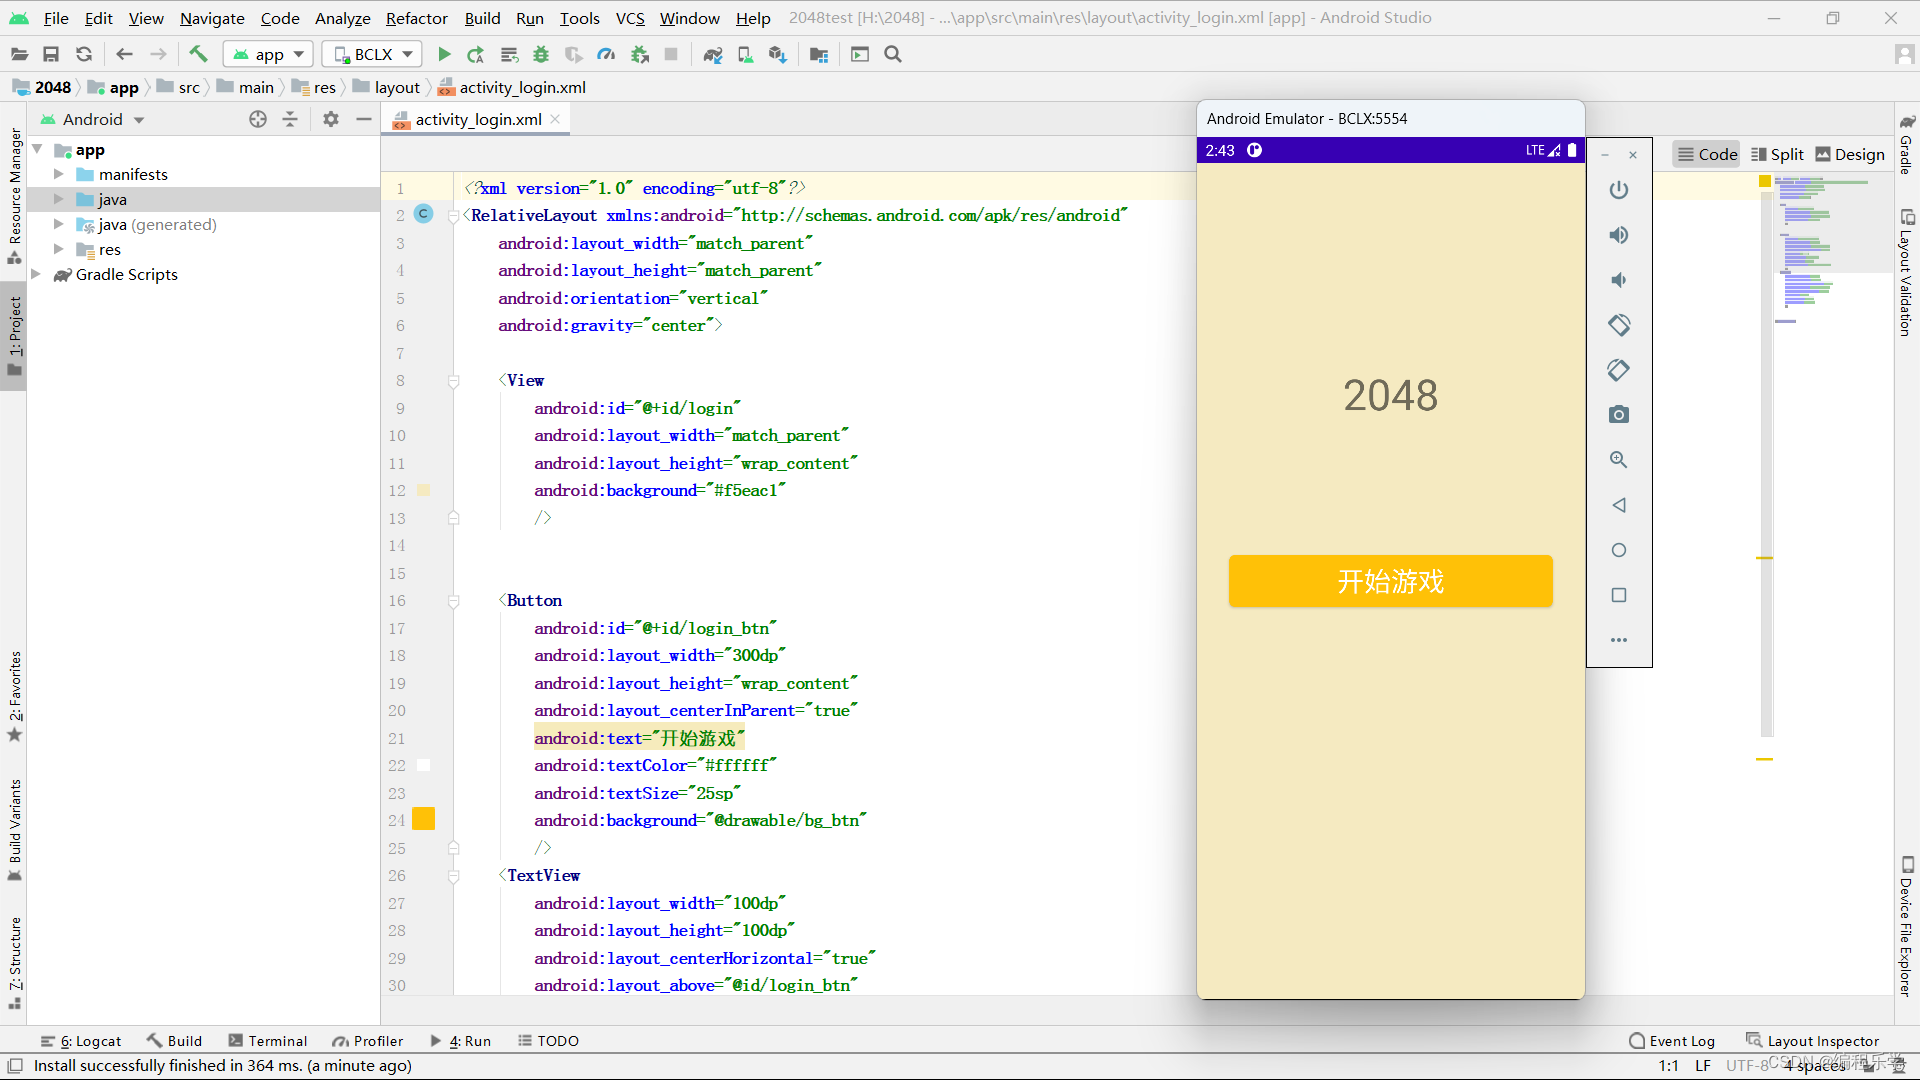1920x1080 pixels.
Task: Expand the Gradle Scripts node
Action: click(37, 274)
